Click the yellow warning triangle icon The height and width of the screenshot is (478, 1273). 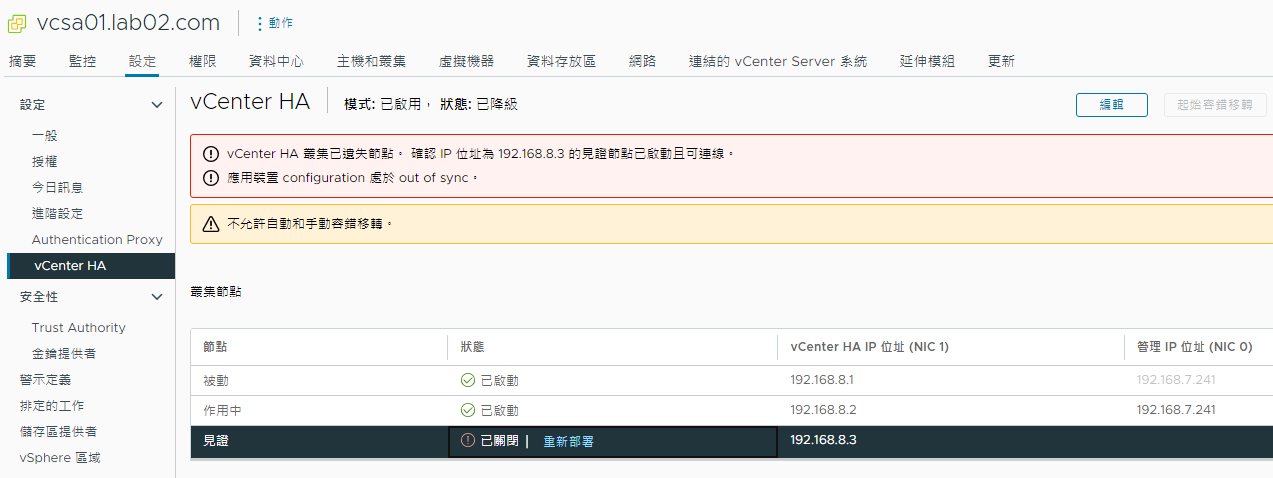click(x=210, y=224)
